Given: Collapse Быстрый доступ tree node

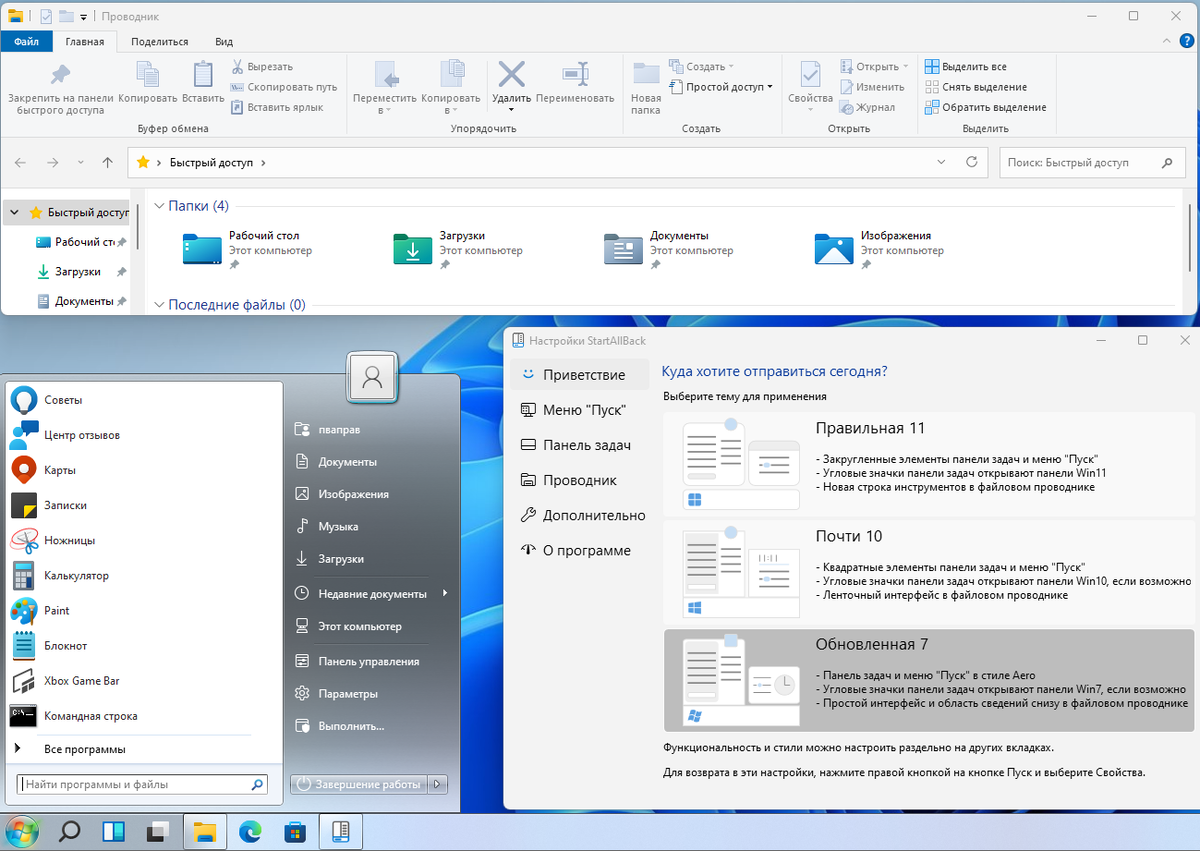Looking at the screenshot, I should (x=14, y=212).
